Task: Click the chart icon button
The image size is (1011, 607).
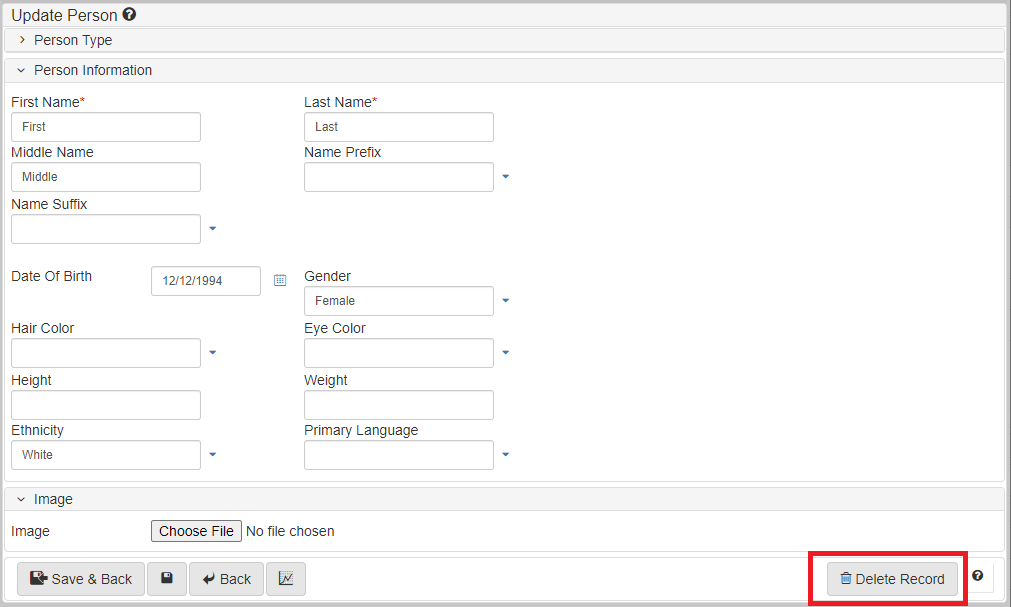Action: coord(286,579)
